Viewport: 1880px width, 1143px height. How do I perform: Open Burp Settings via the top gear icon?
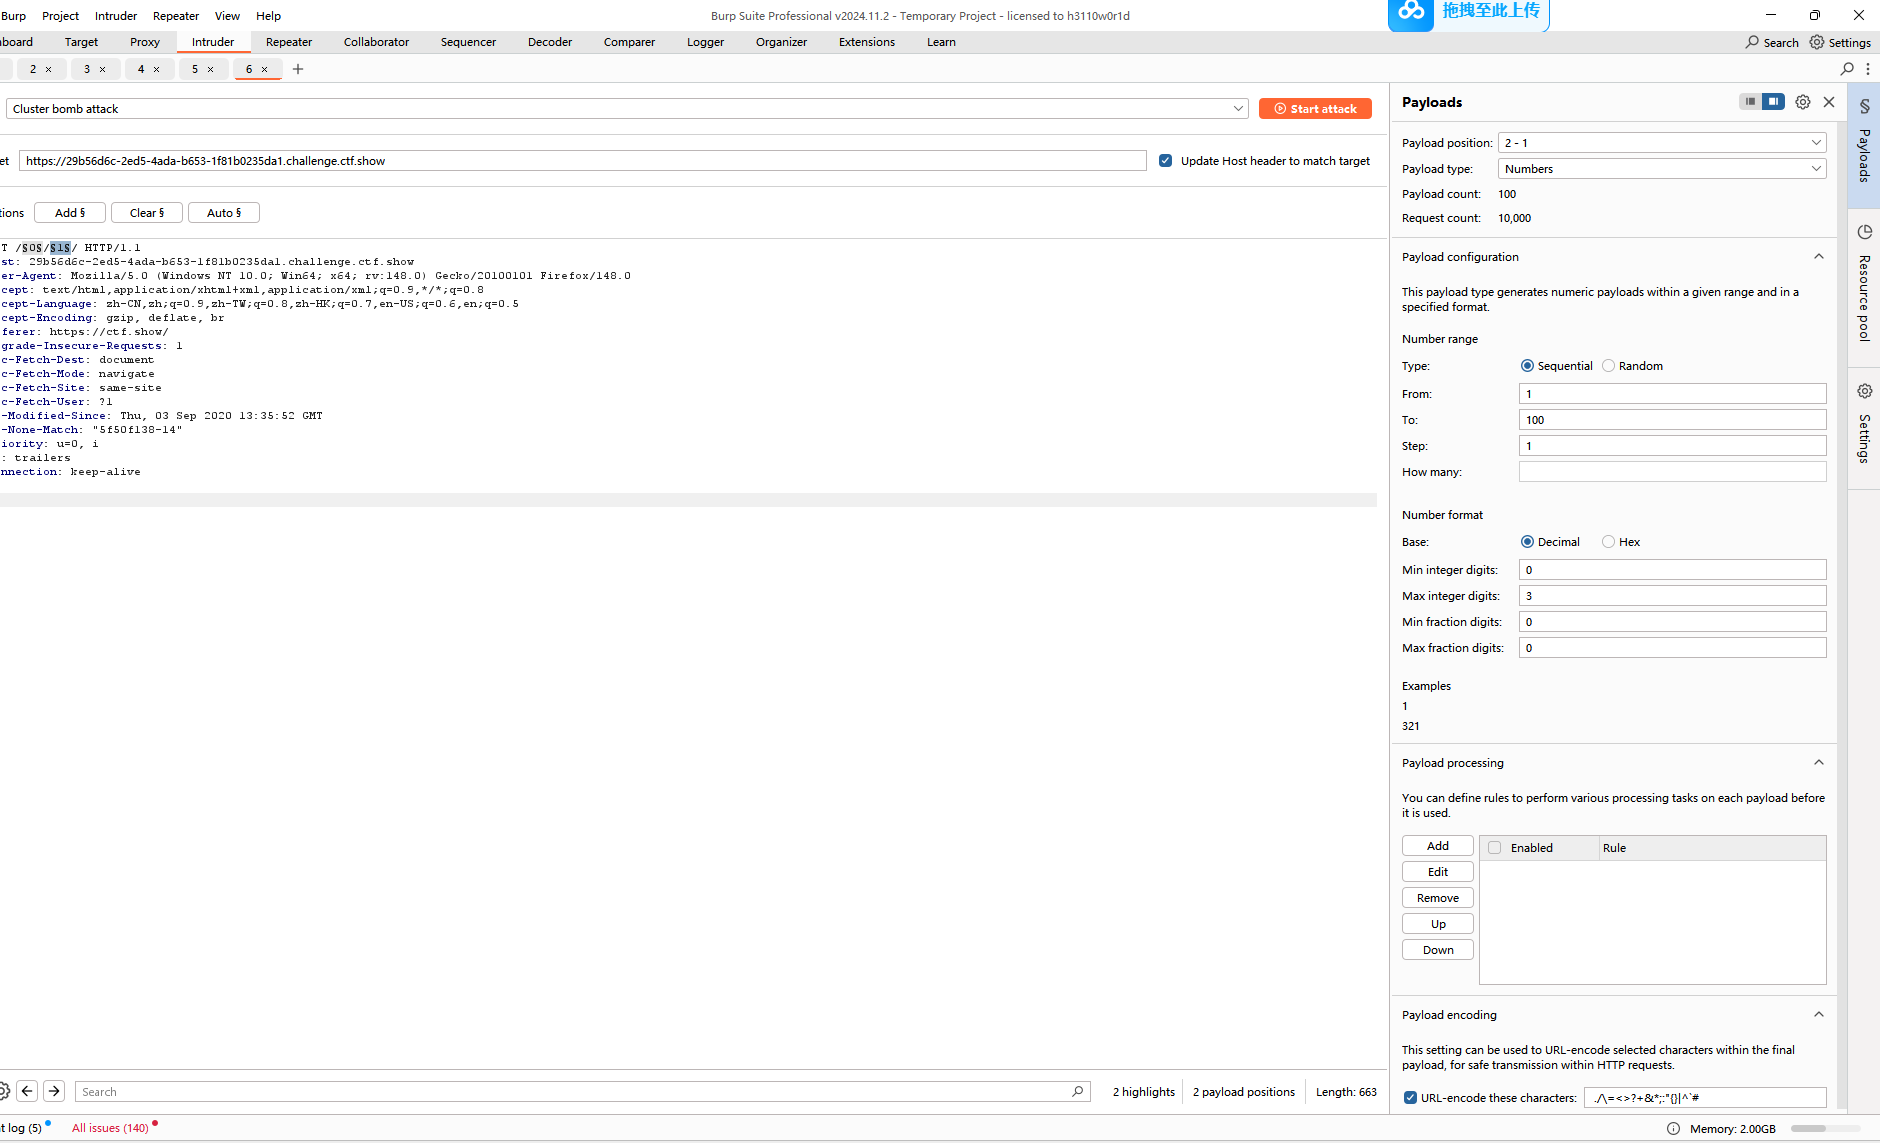[x=1817, y=42]
